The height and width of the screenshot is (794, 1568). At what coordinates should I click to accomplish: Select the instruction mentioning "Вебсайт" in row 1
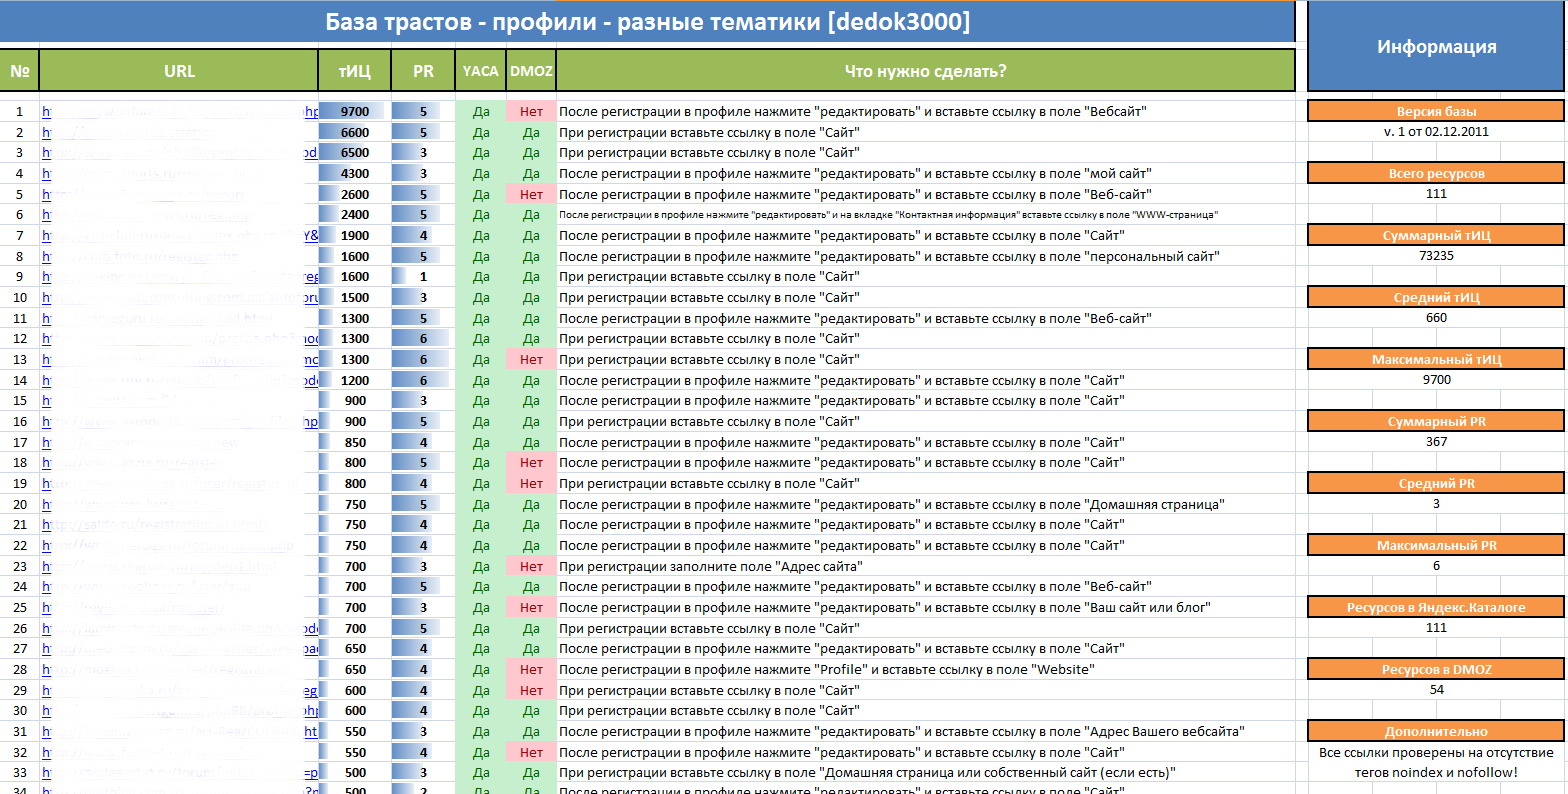click(x=852, y=112)
